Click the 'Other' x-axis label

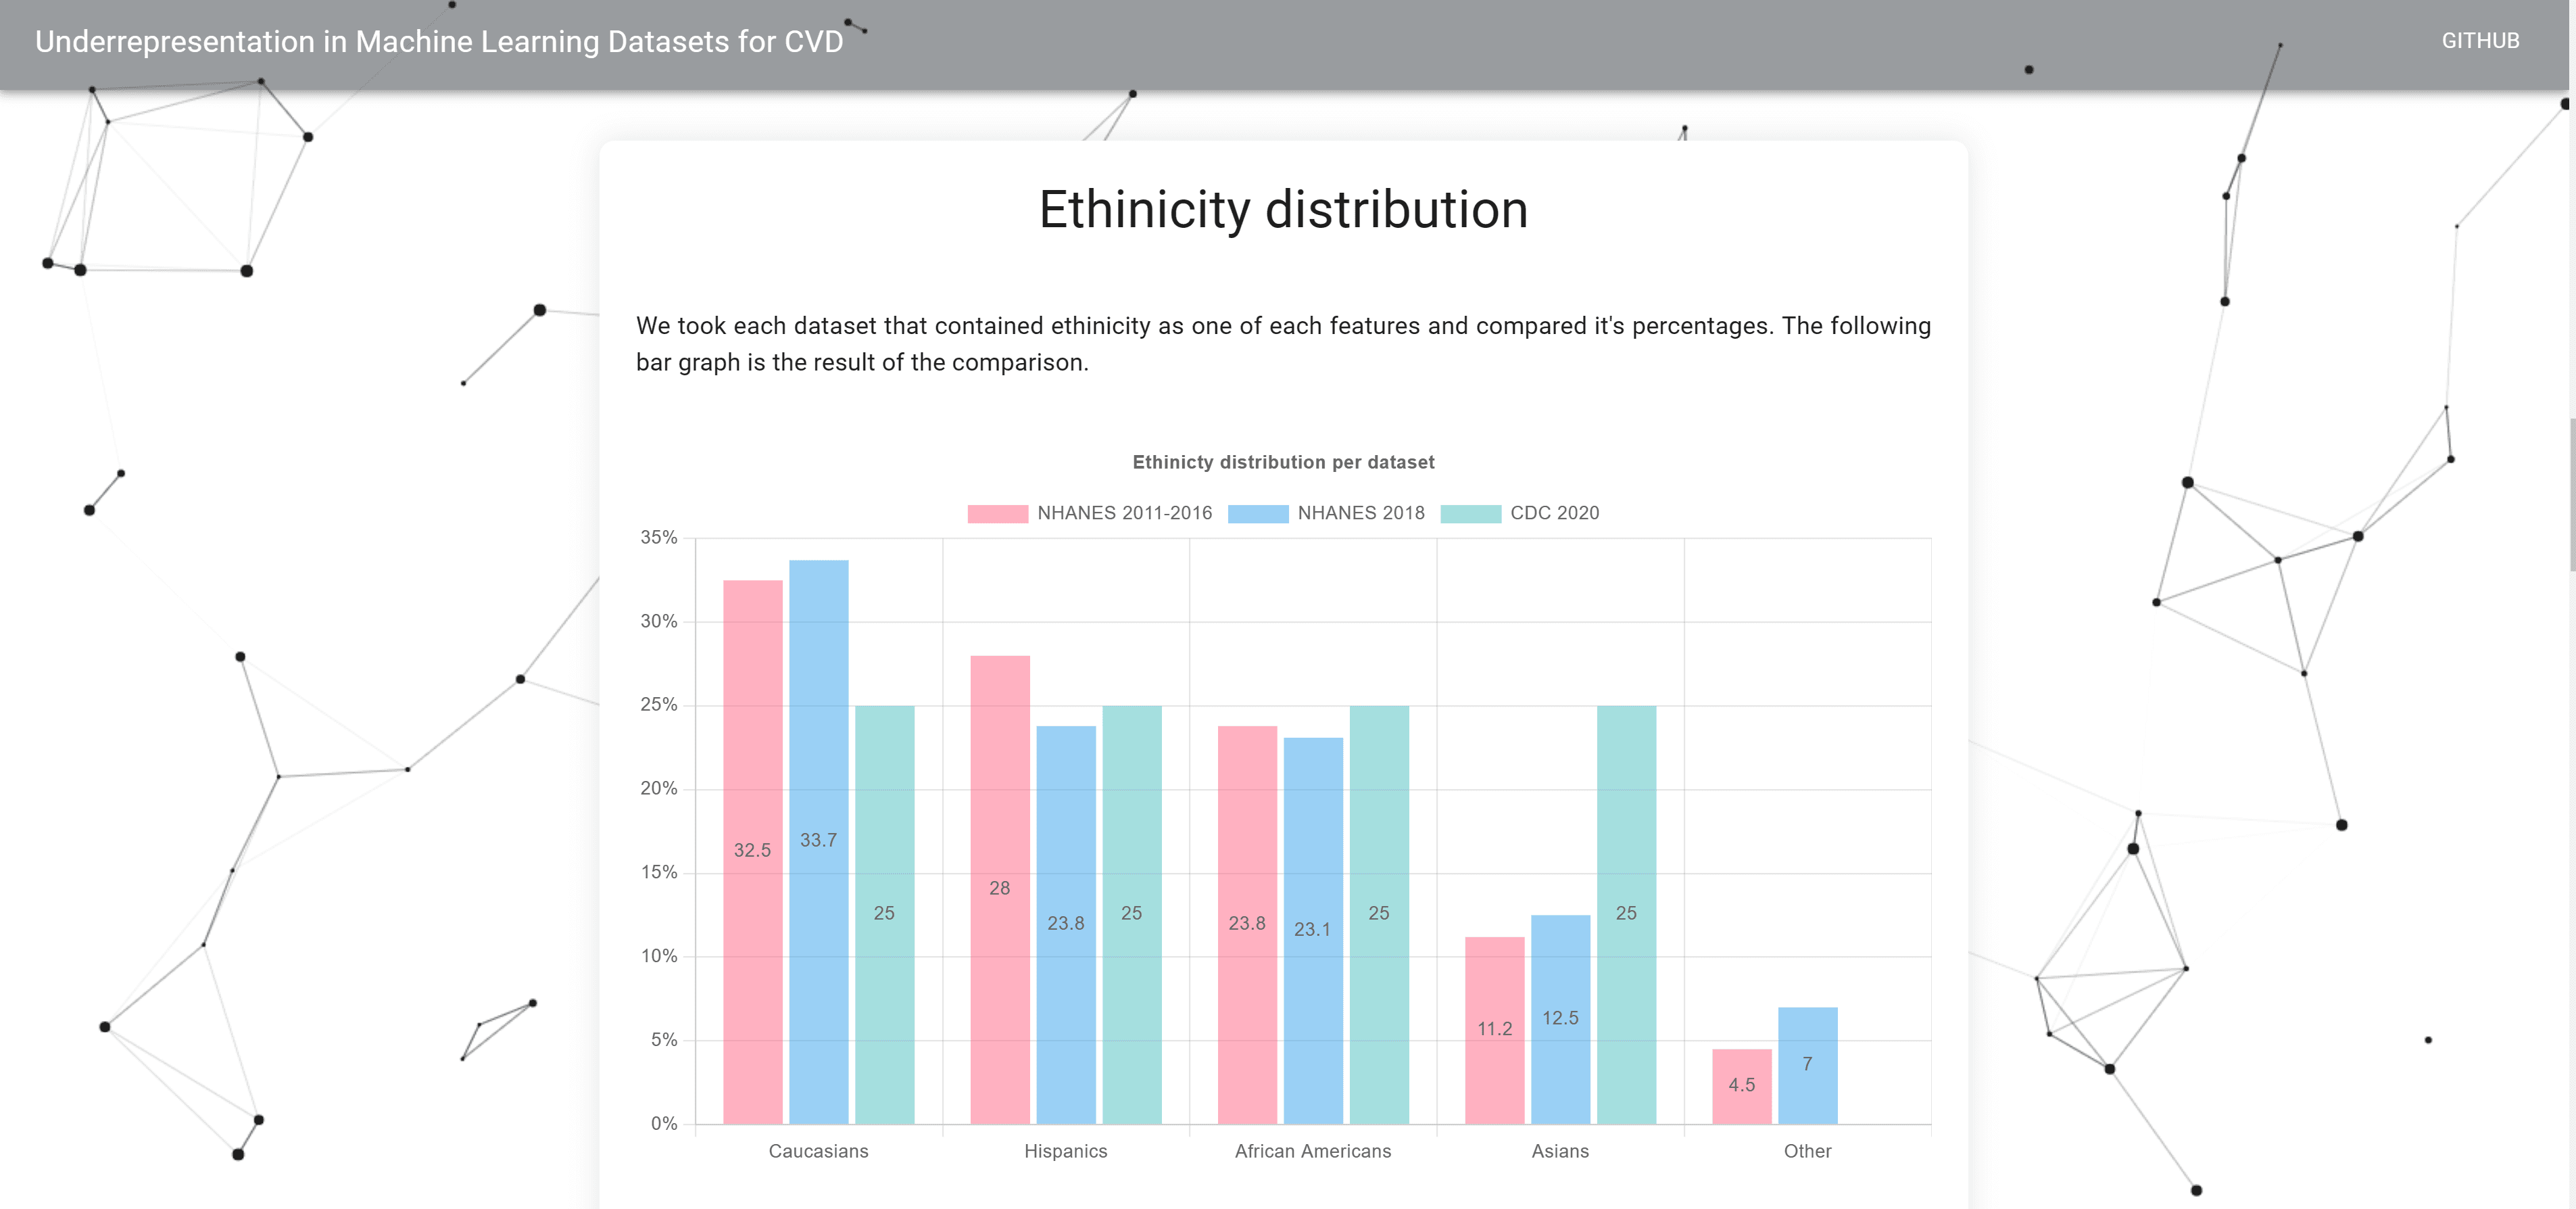coord(1807,1151)
